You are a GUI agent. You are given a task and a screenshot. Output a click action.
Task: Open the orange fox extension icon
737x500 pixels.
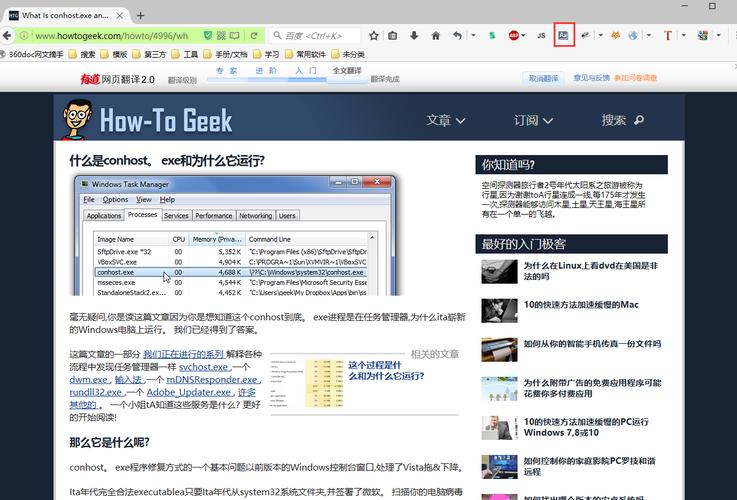[615, 35]
